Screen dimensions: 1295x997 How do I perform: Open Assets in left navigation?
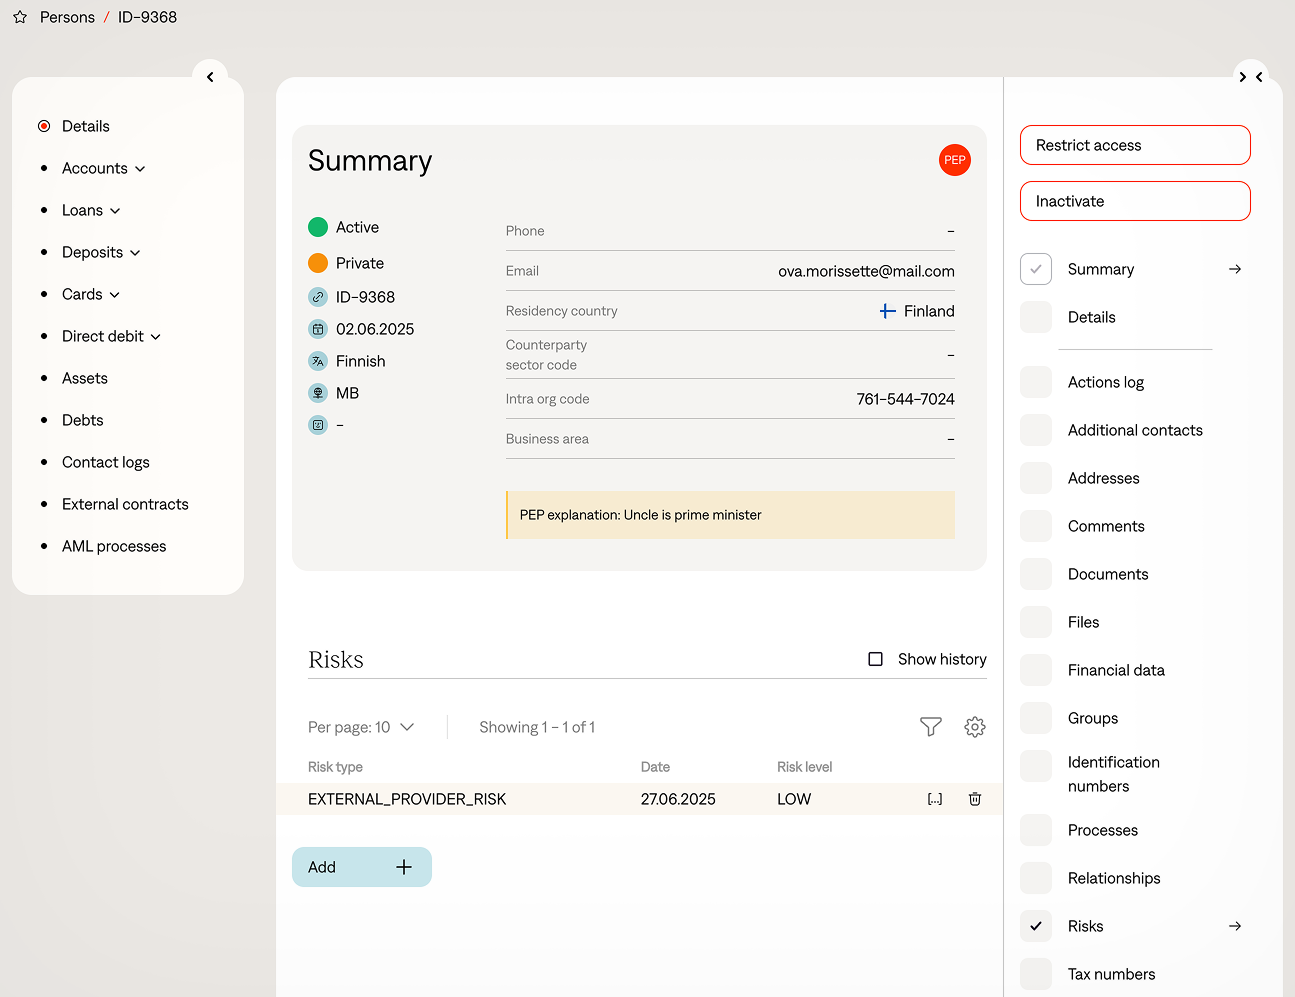point(85,378)
